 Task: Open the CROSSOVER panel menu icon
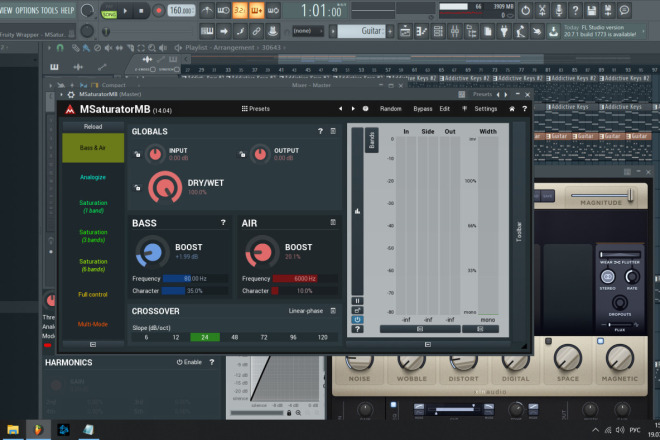coord(333,311)
